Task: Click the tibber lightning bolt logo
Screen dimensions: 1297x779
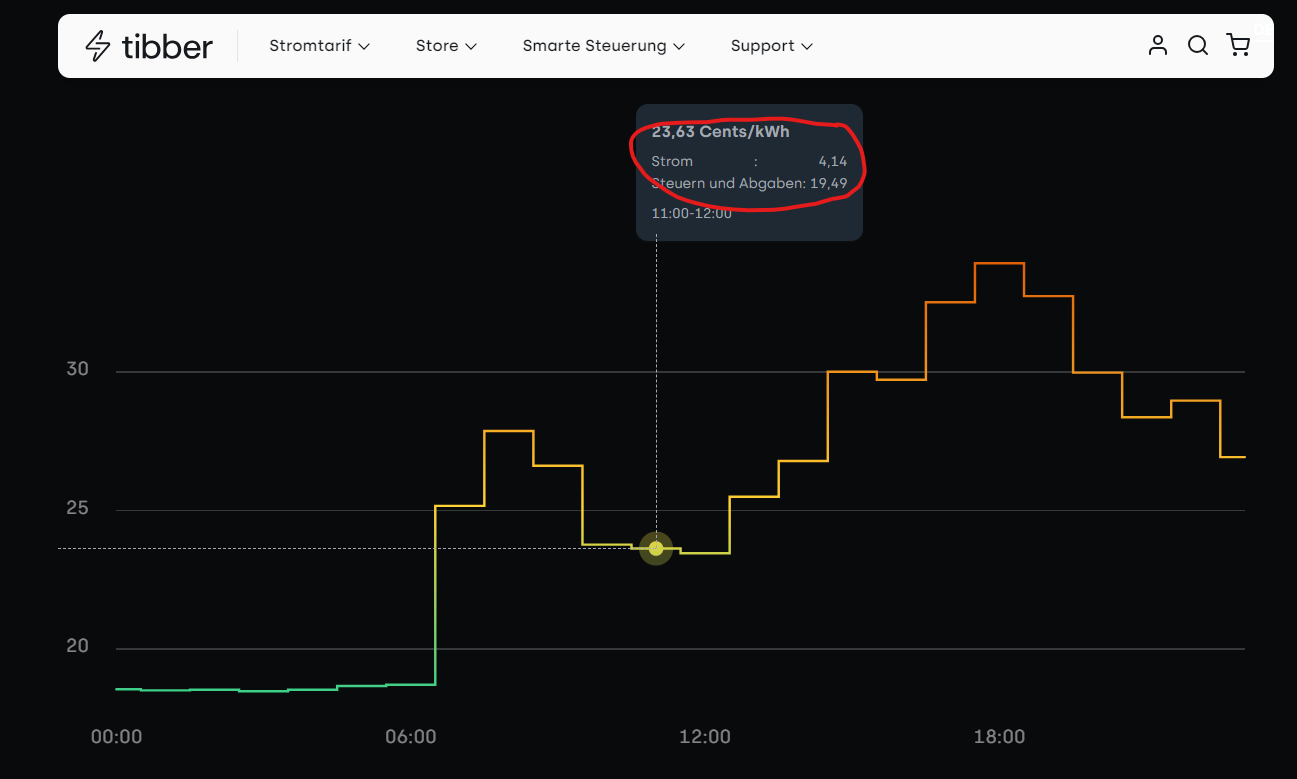Action: pyautogui.click(x=97, y=46)
